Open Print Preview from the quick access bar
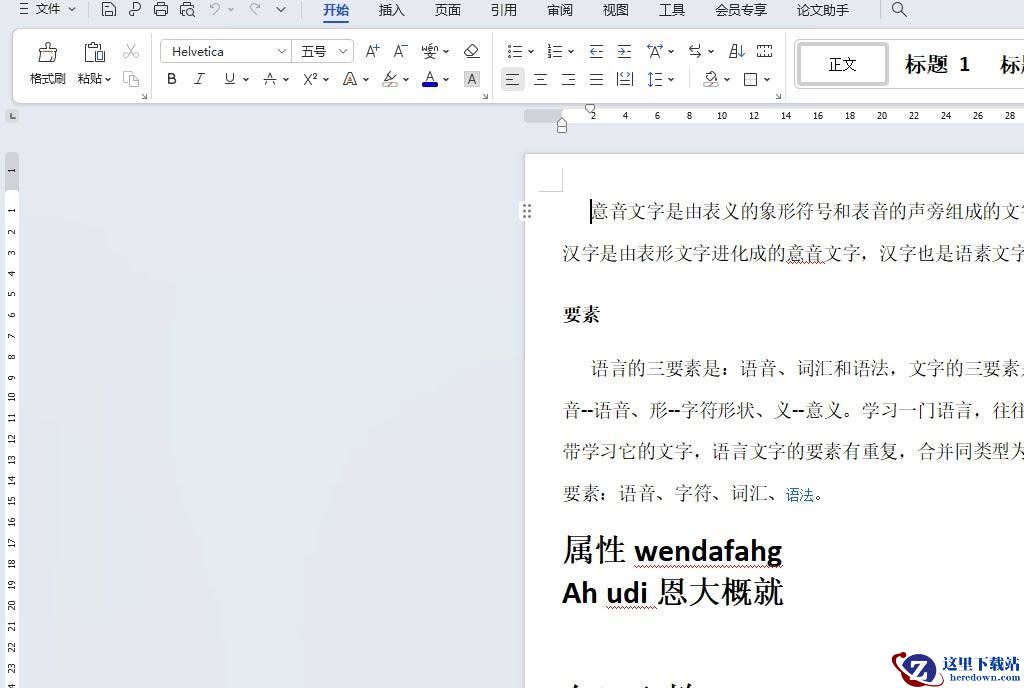 coord(187,10)
